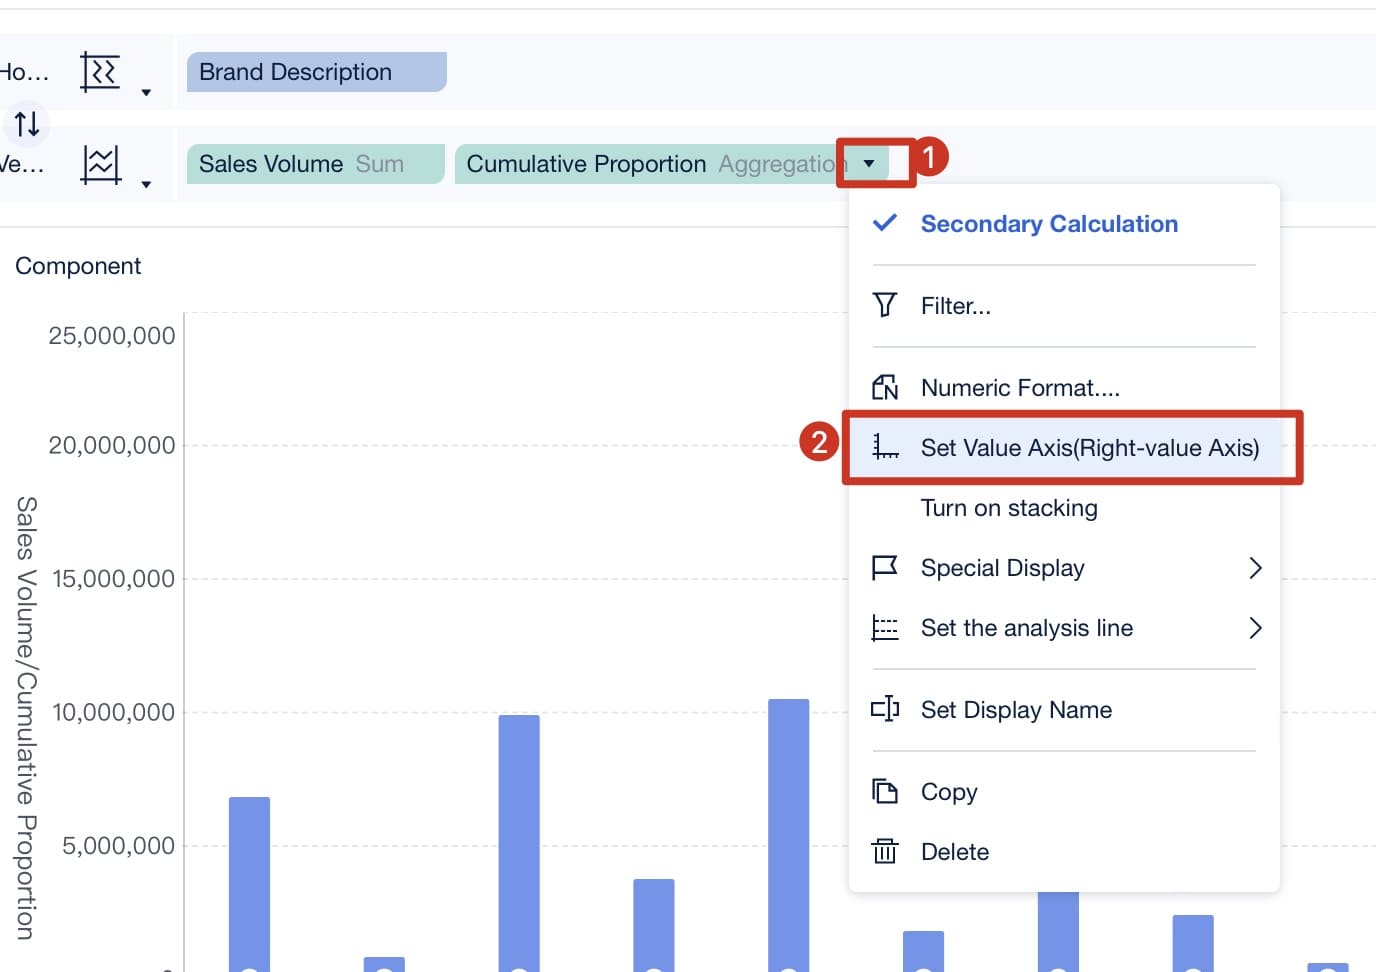Toggle the Secondary Calculation checkmark
1376x972 pixels.
coord(885,223)
